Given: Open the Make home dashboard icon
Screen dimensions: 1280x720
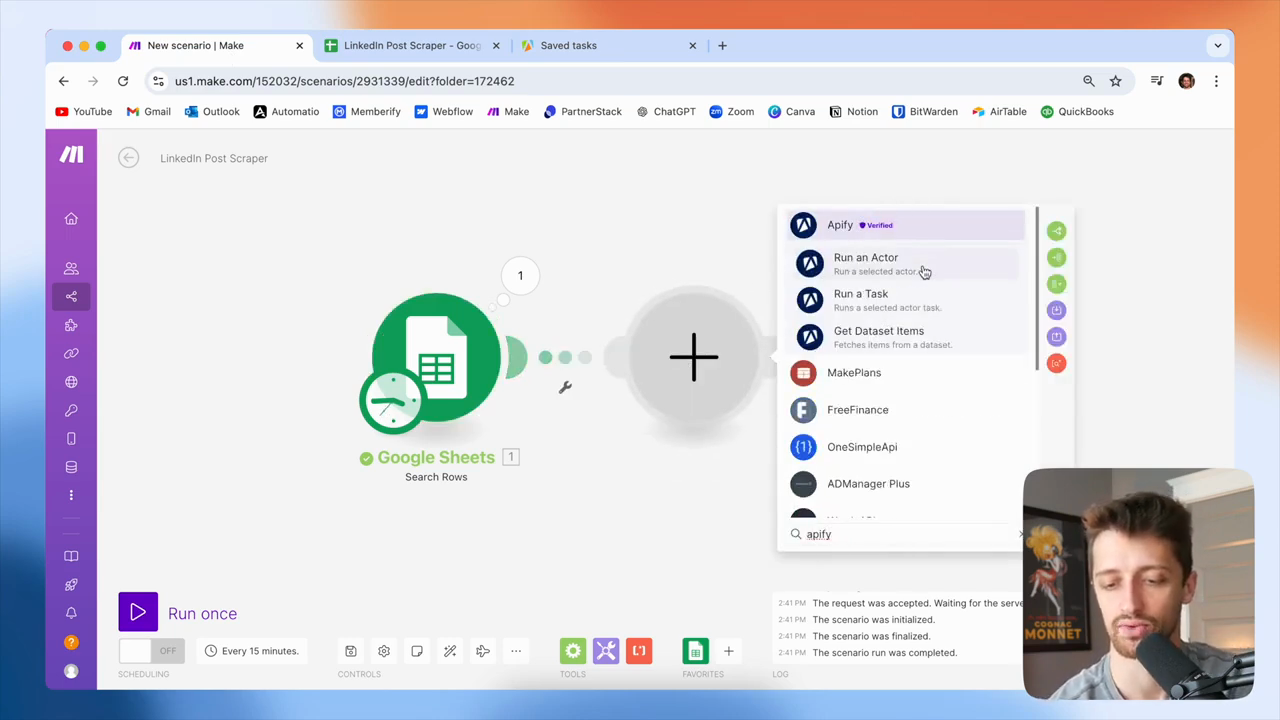Looking at the screenshot, I should 71,219.
